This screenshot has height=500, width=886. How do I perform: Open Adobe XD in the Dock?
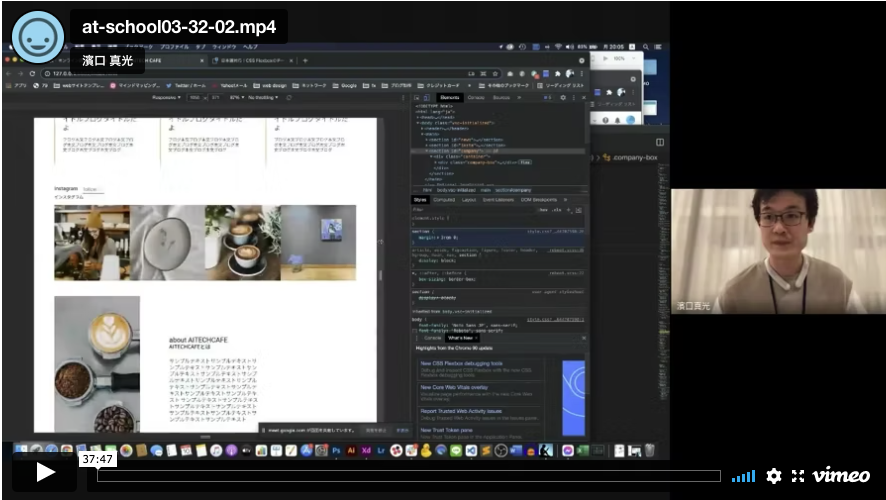click(366, 451)
